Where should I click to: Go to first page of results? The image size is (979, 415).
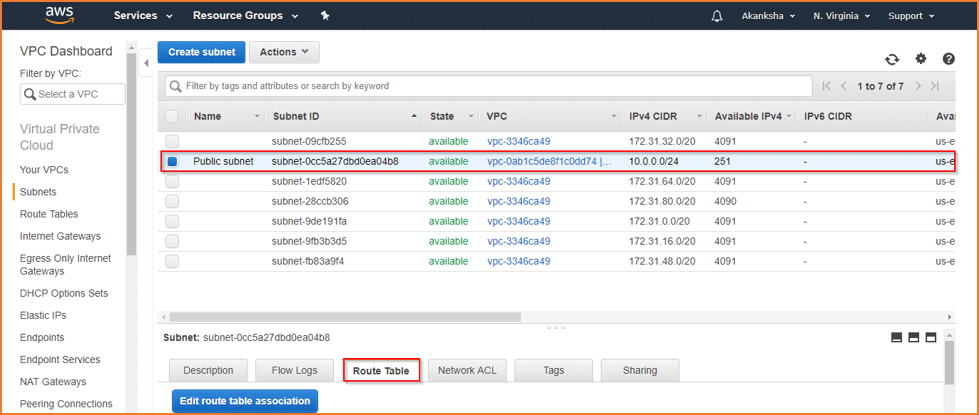pyautogui.click(x=827, y=86)
